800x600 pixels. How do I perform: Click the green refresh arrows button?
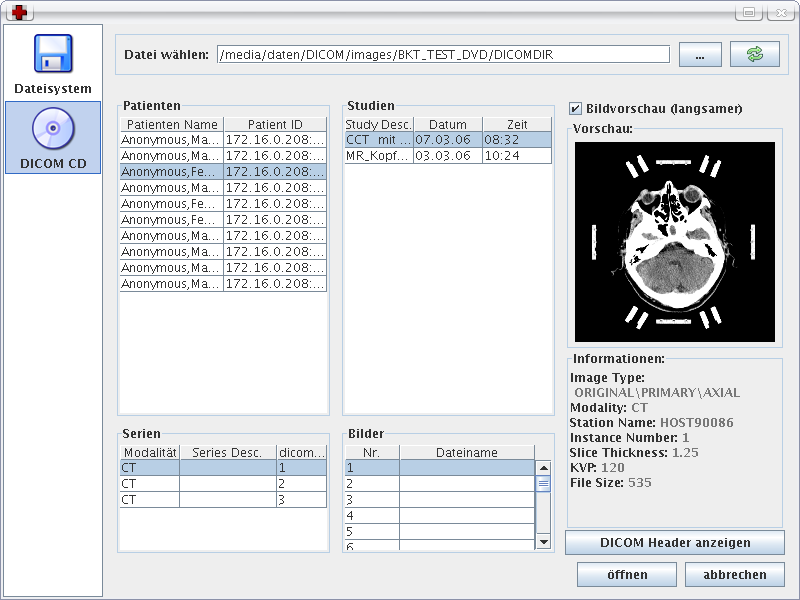pyautogui.click(x=754, y=54)
